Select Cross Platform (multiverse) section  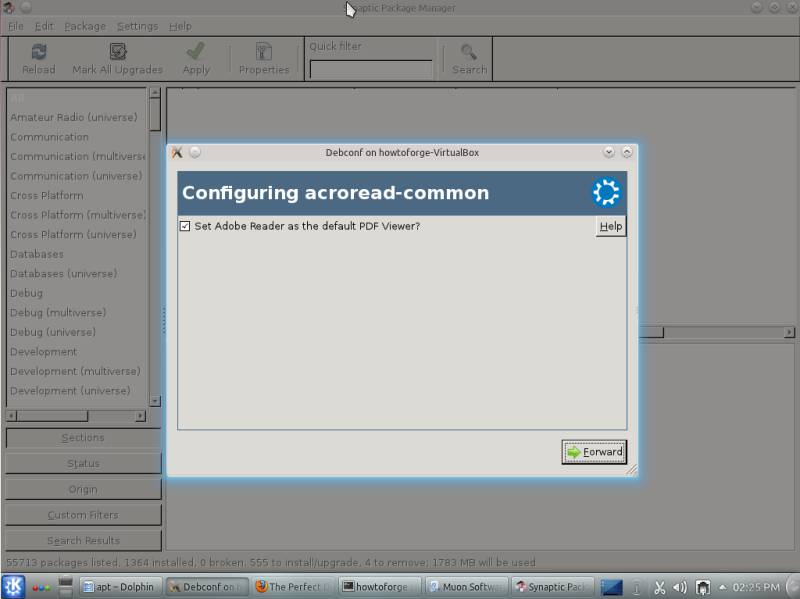(x=77, y=215)
